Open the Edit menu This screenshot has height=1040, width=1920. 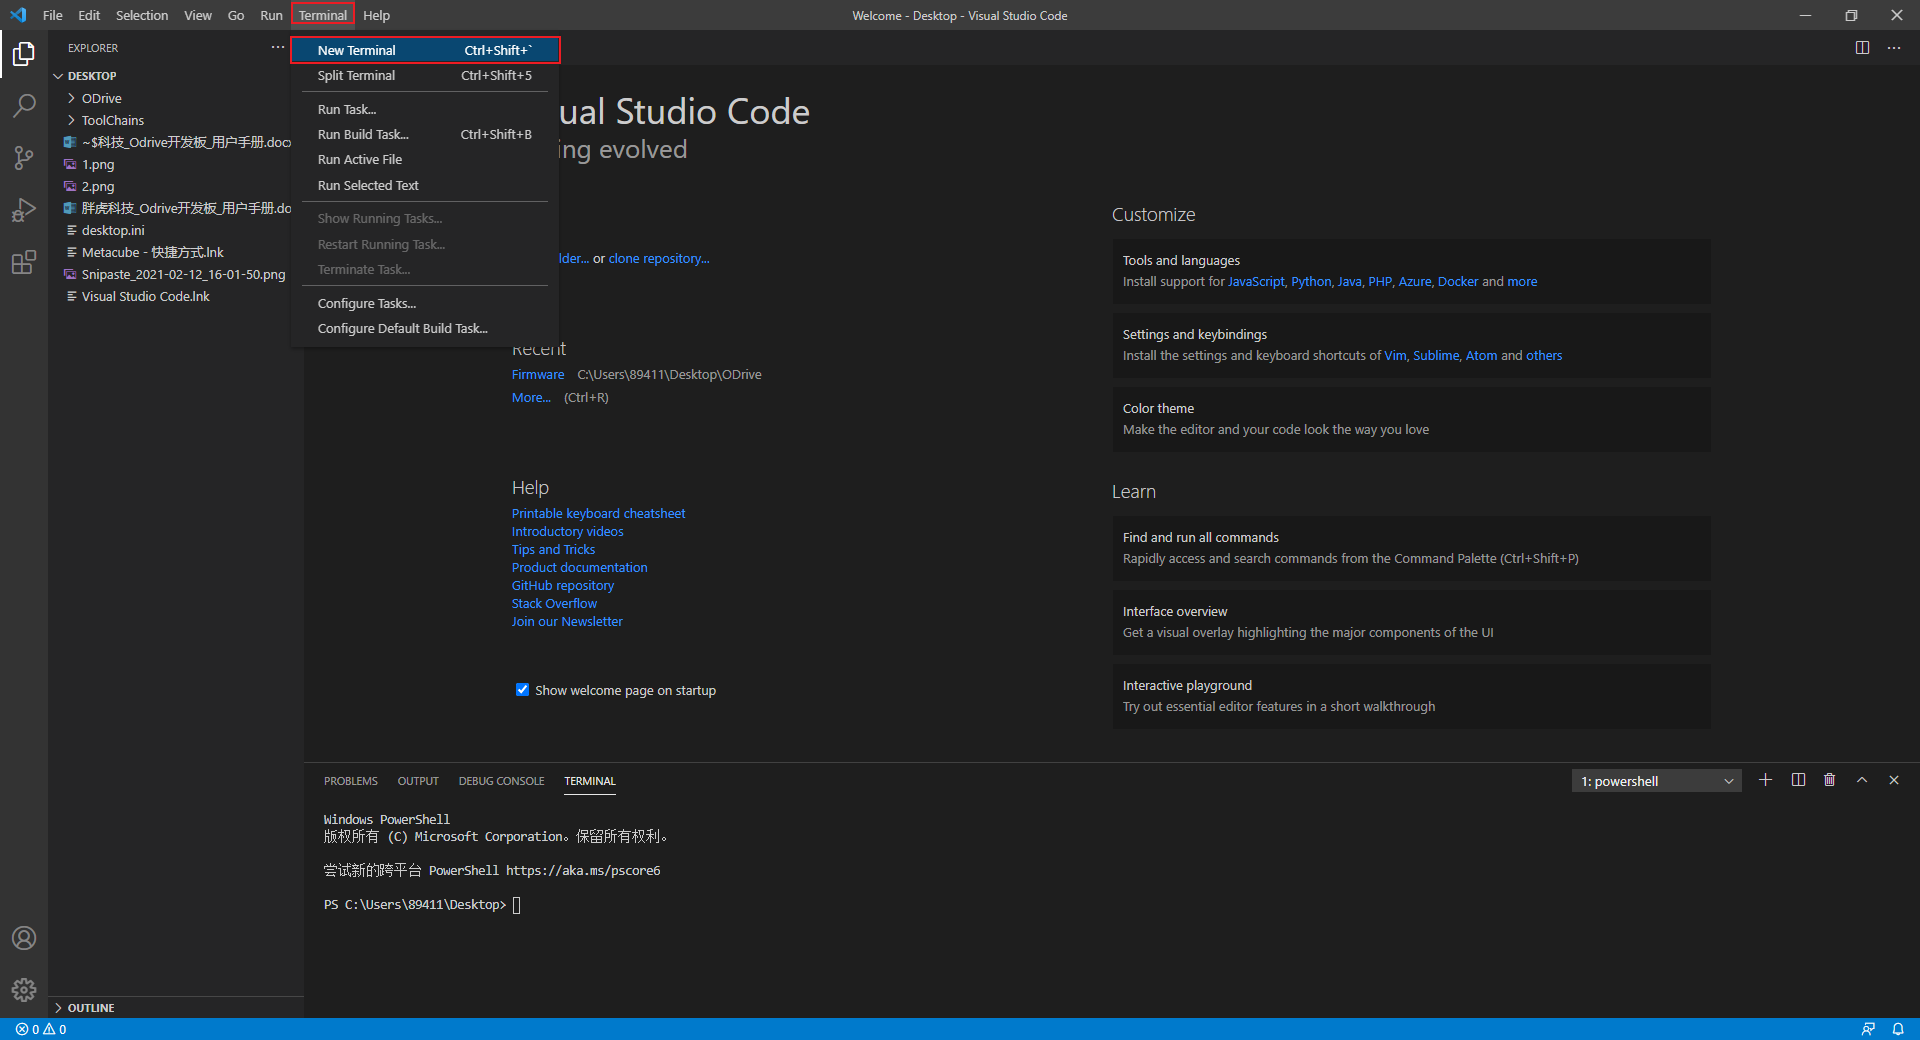coord(89,15)
